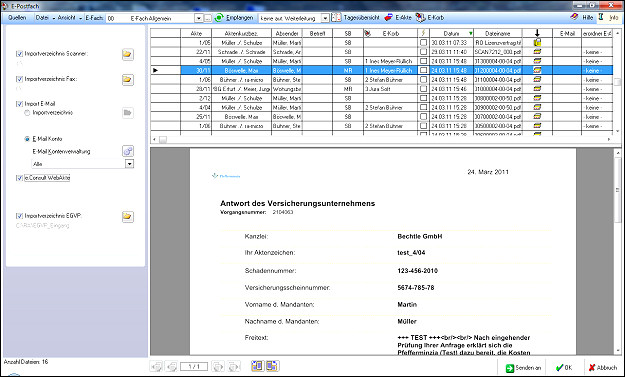Go to first page of preview

tap(157, 366)
